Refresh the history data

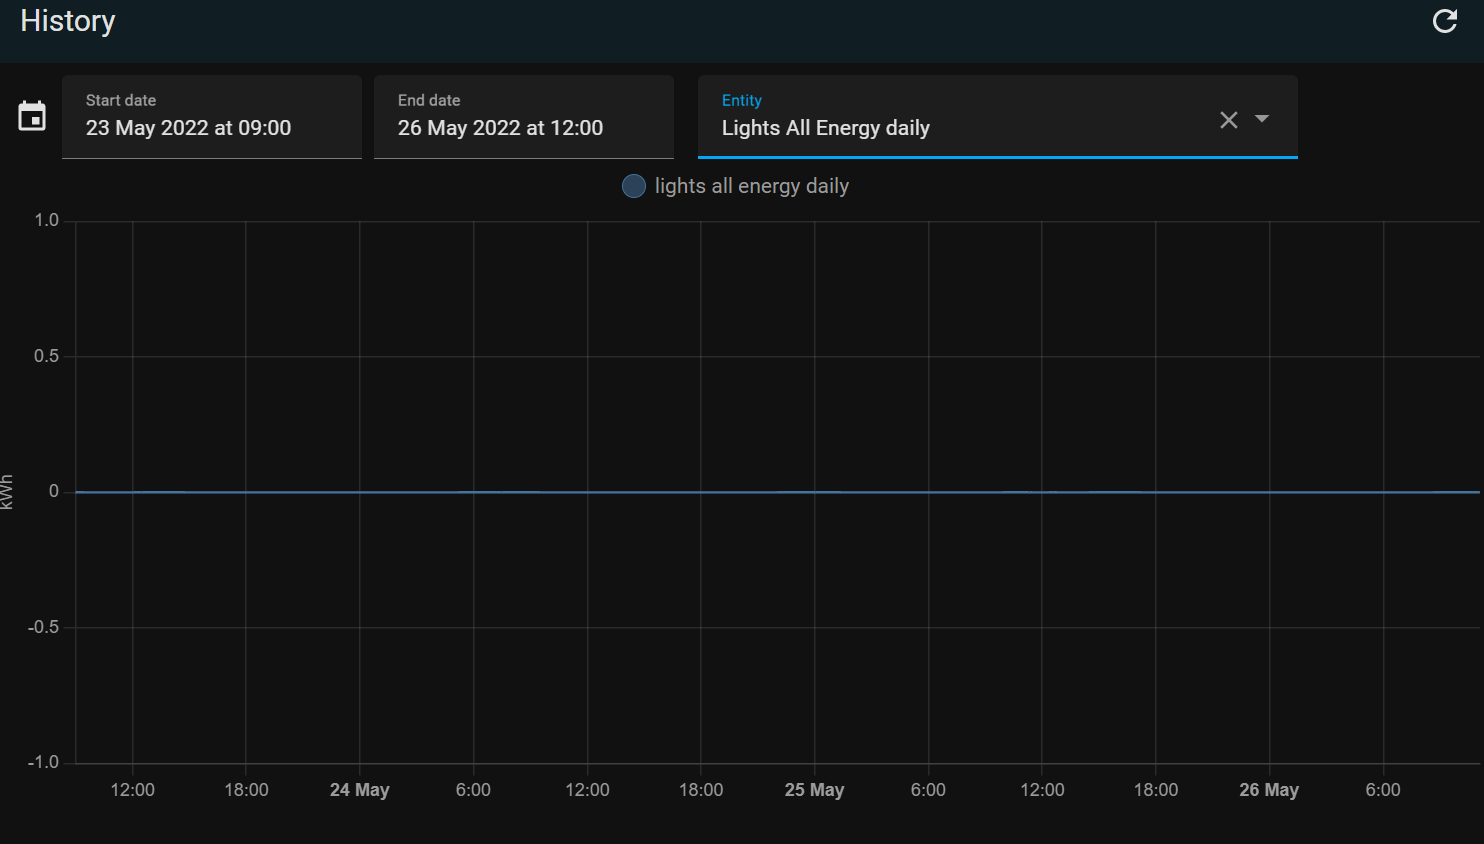pyautogui.click(x=1444, y=20)
